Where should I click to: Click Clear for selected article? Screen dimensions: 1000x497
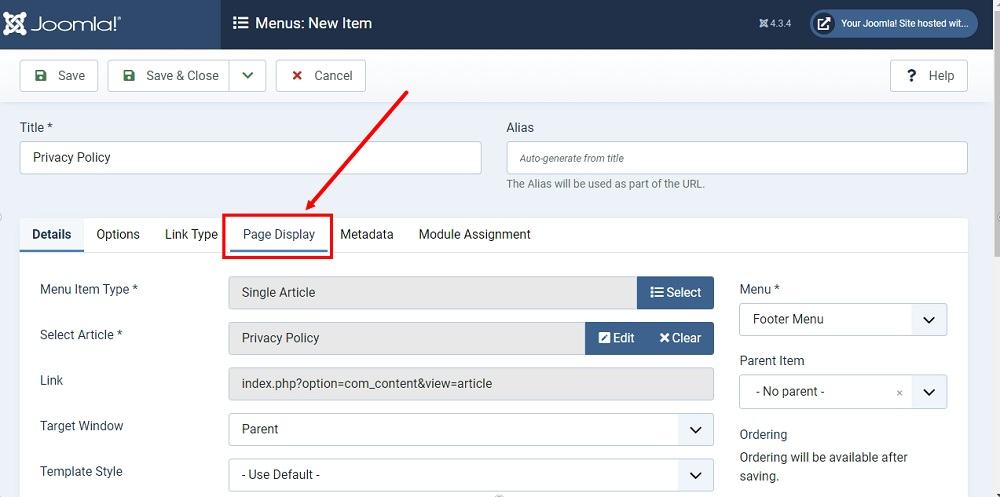[x=680, y=338]
